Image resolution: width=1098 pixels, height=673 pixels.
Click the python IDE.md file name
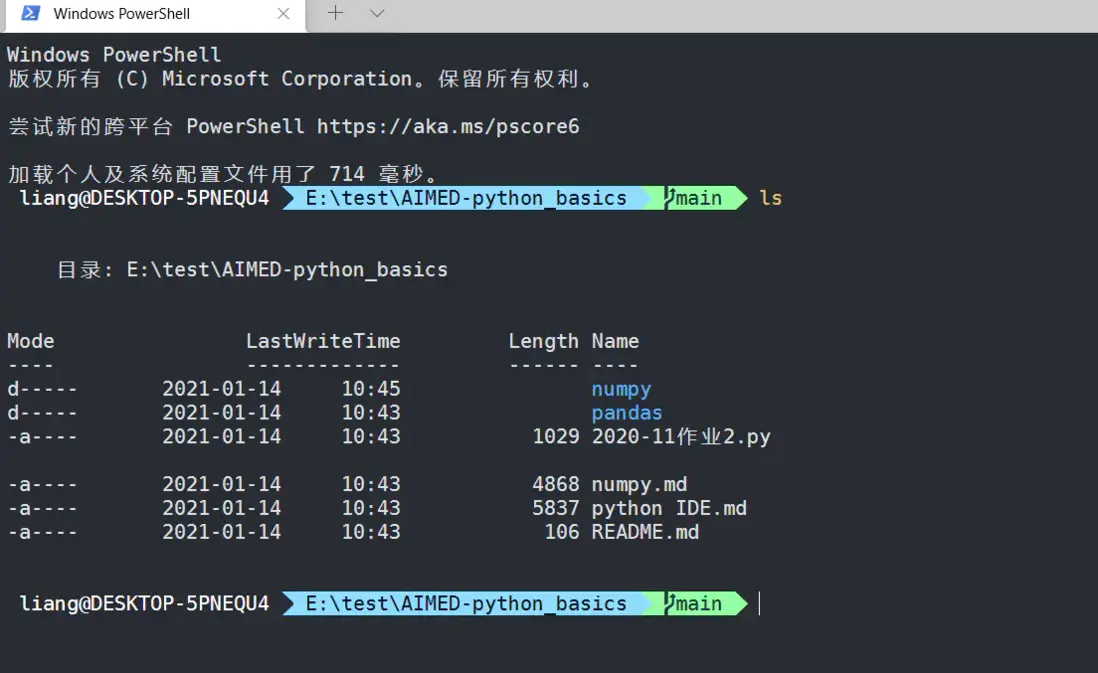tap(669, 508)
